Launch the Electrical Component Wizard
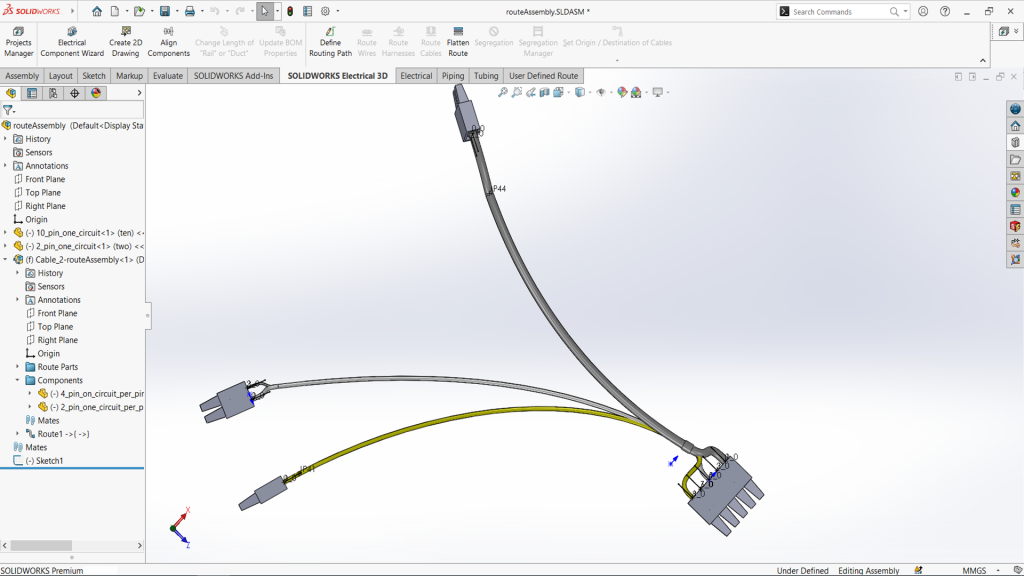Image resolution: width=1024 pixels, height=576 pixels. coord(70,40)
